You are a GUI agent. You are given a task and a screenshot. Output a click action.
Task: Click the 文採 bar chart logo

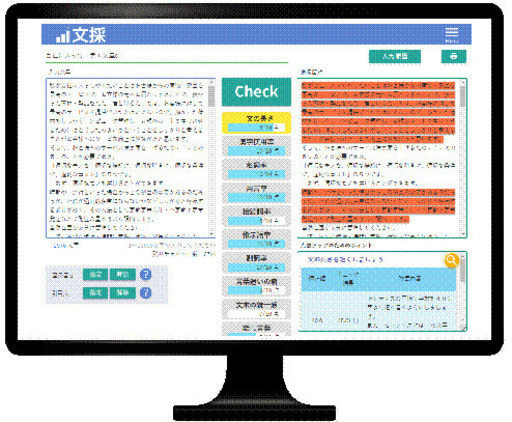(x=81, y=35)
